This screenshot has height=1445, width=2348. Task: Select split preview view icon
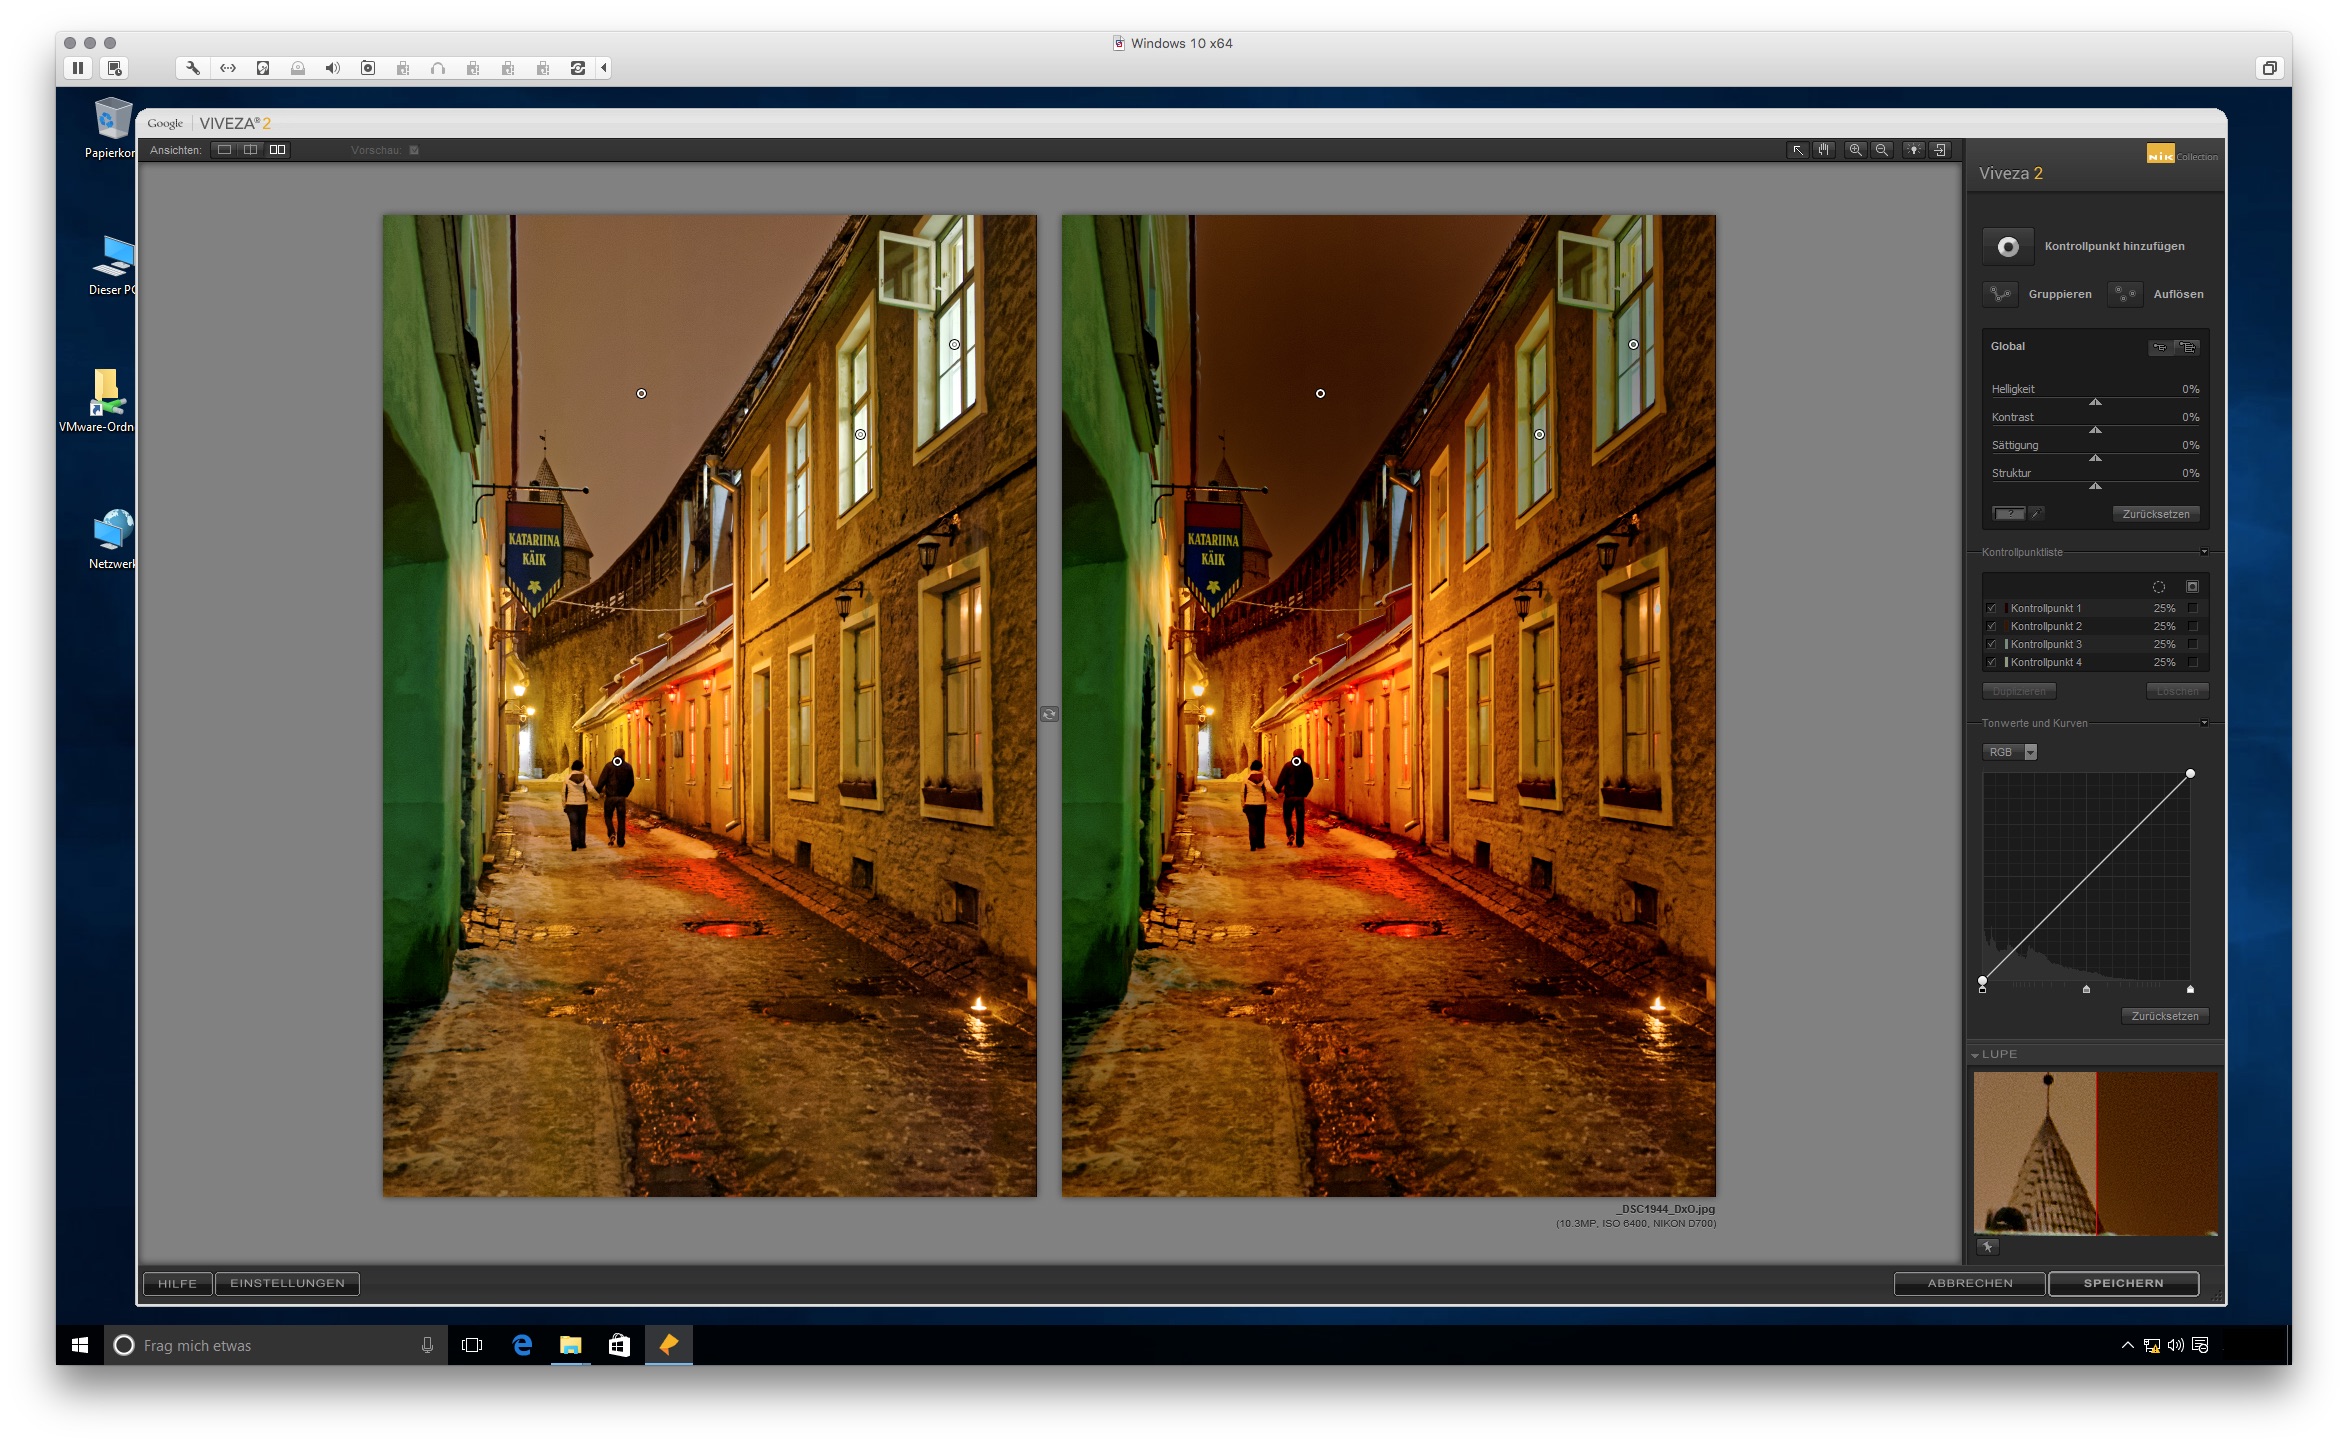point(251,150)
